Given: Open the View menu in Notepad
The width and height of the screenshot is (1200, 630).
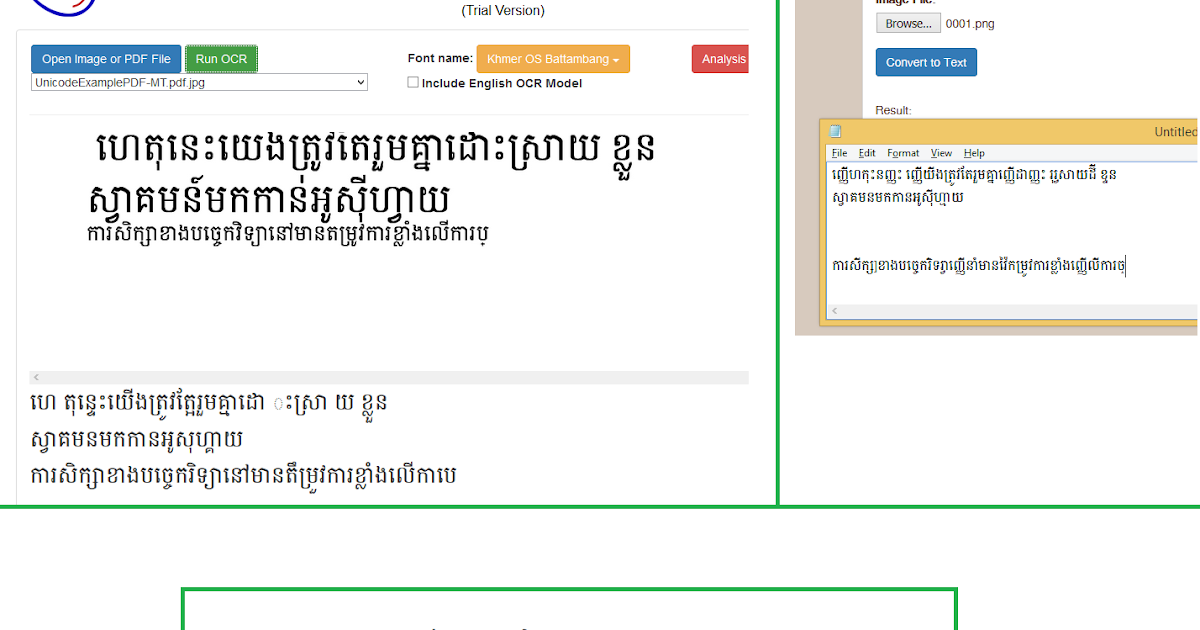Looking at the screenshot, I should 940,152.
